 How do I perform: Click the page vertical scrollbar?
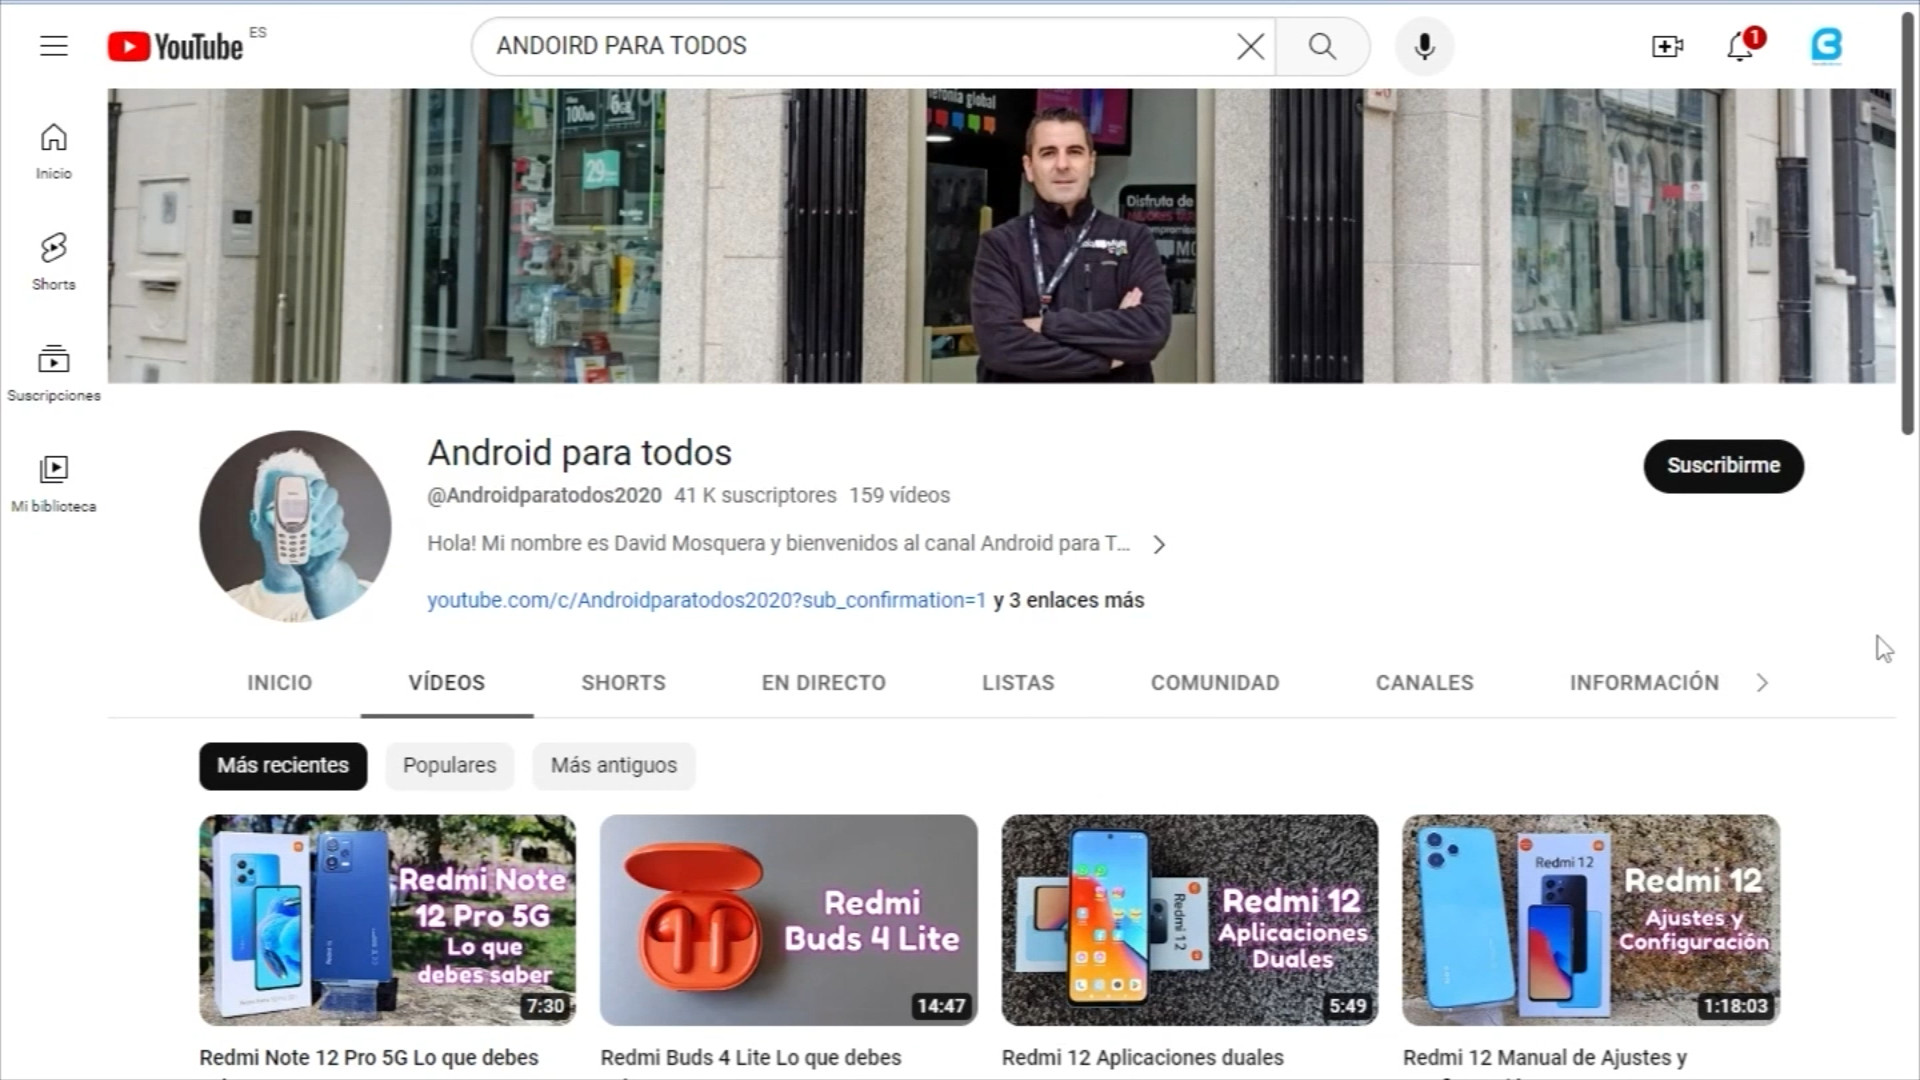(x=1908, y=224)
